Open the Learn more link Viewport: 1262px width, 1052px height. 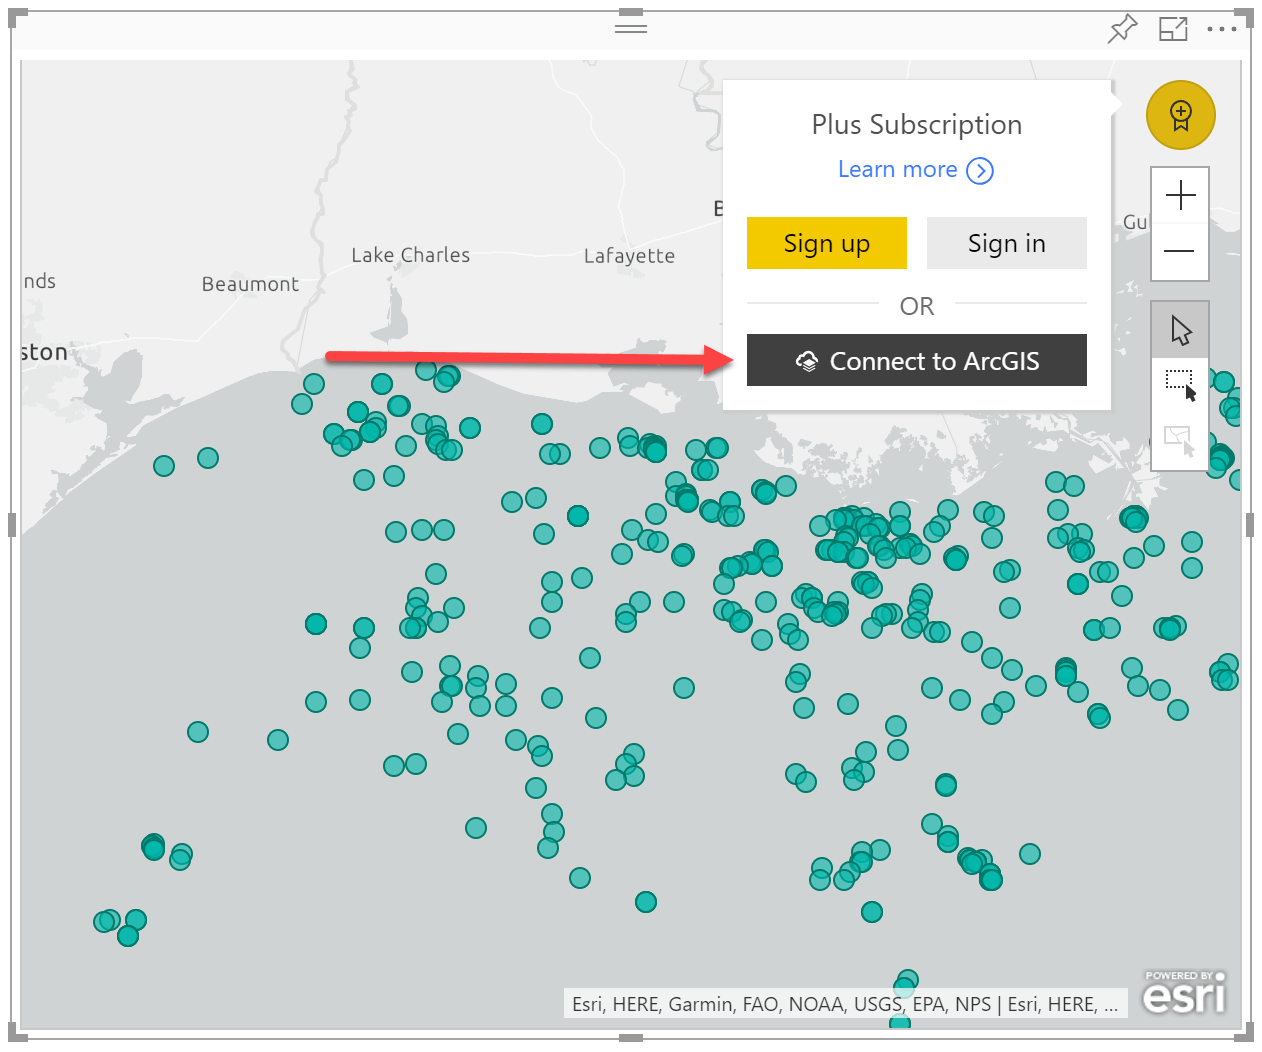[x=897, y=170]
